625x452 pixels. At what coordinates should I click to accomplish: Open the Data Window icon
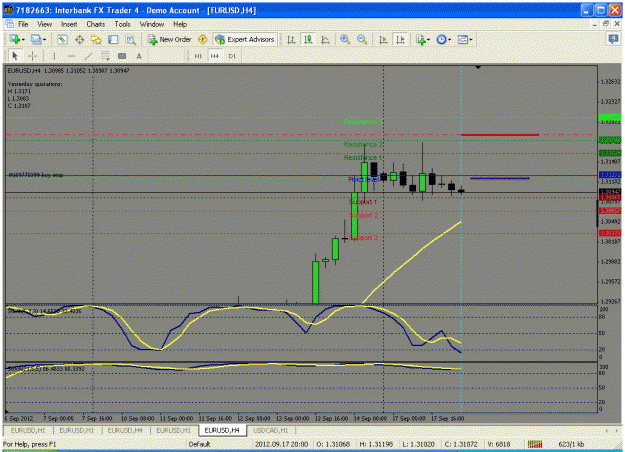79,39
